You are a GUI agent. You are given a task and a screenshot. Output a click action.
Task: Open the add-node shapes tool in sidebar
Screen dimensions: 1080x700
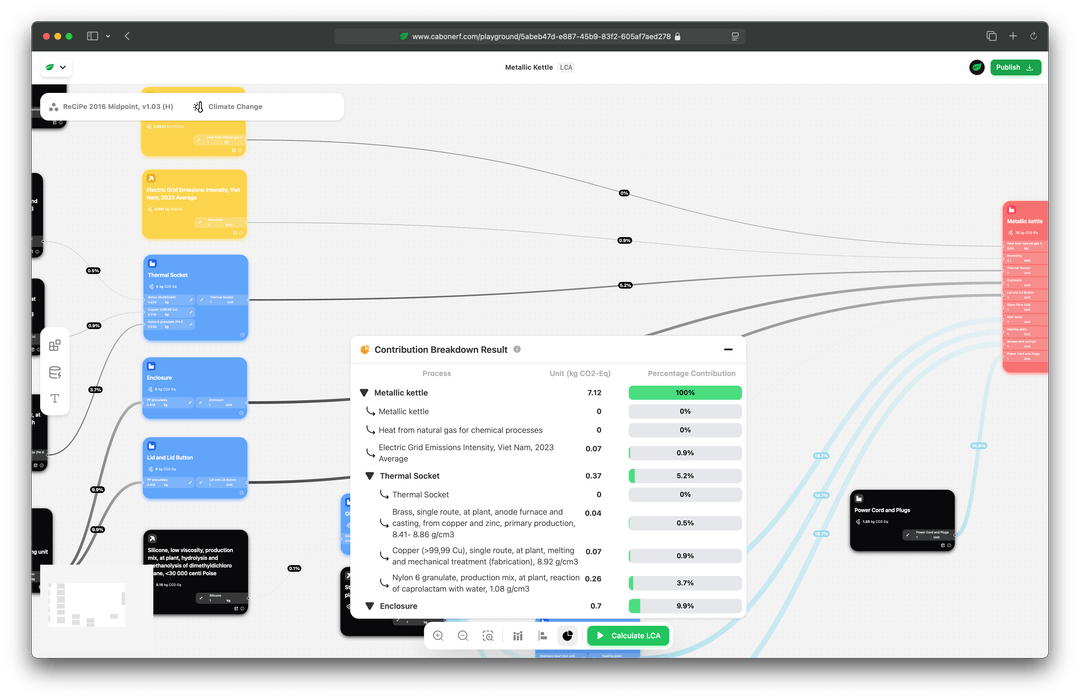point(54,345)
